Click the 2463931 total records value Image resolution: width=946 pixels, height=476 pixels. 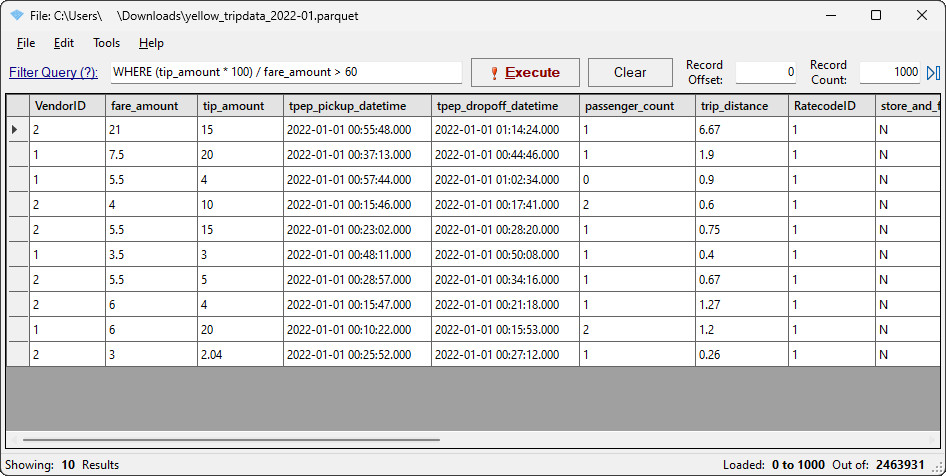[x=900, y=465]
